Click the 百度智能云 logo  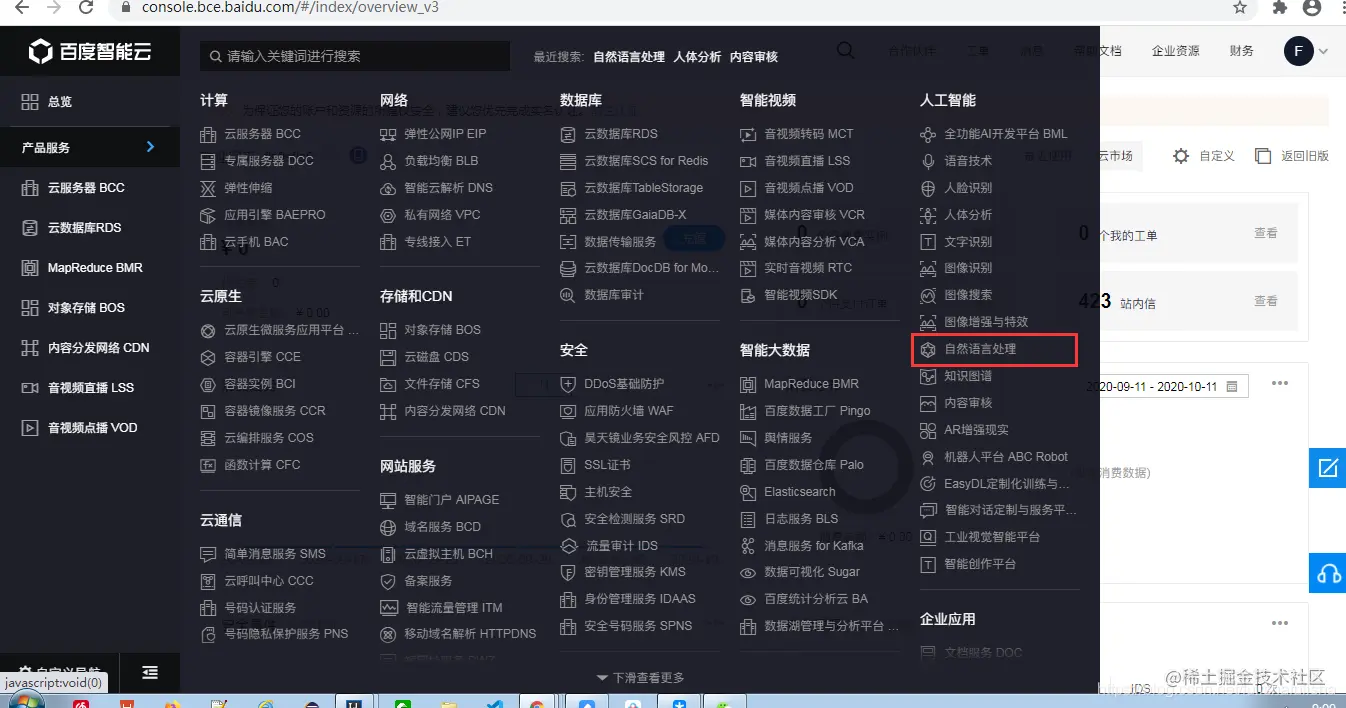pos(90,52)
